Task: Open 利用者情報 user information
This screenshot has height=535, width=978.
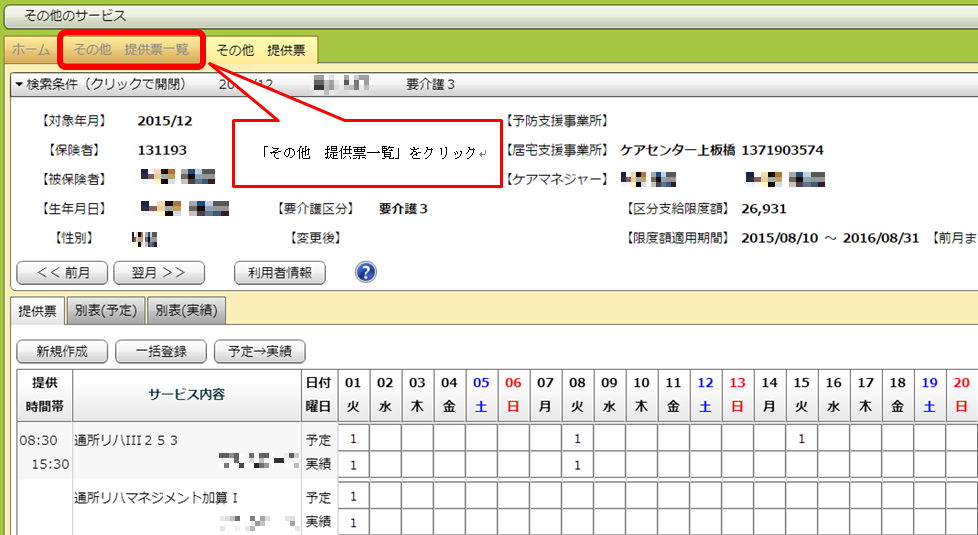Action: [x=279, y=272]
